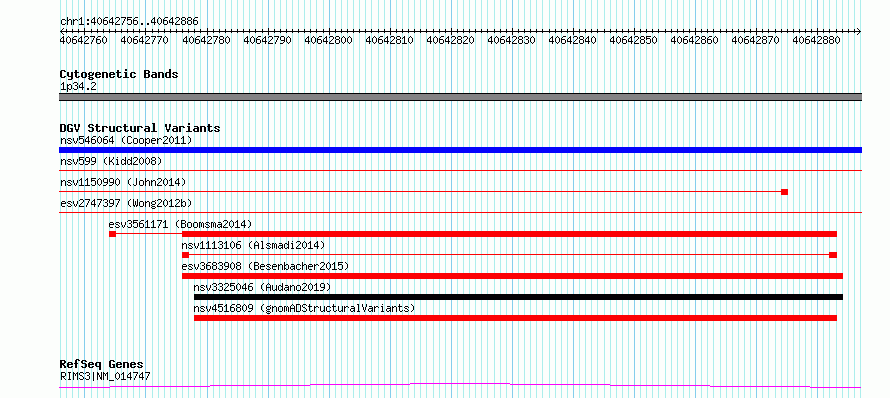Screen dimensions: 890x398
Task: Click ruler position 40642820
Action: coord(450,40)
